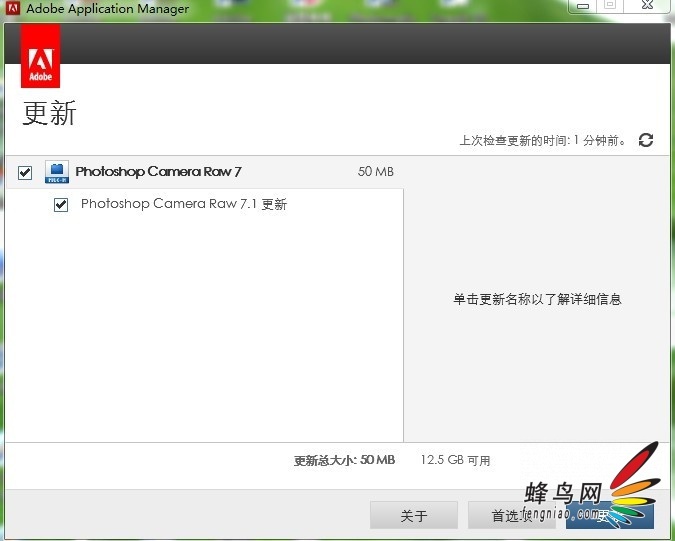Uncheck Photoshop Camera Raw 7.1 更新 checkbox
The height and width of the screenshot is (541, 675).
click(61, 204)
